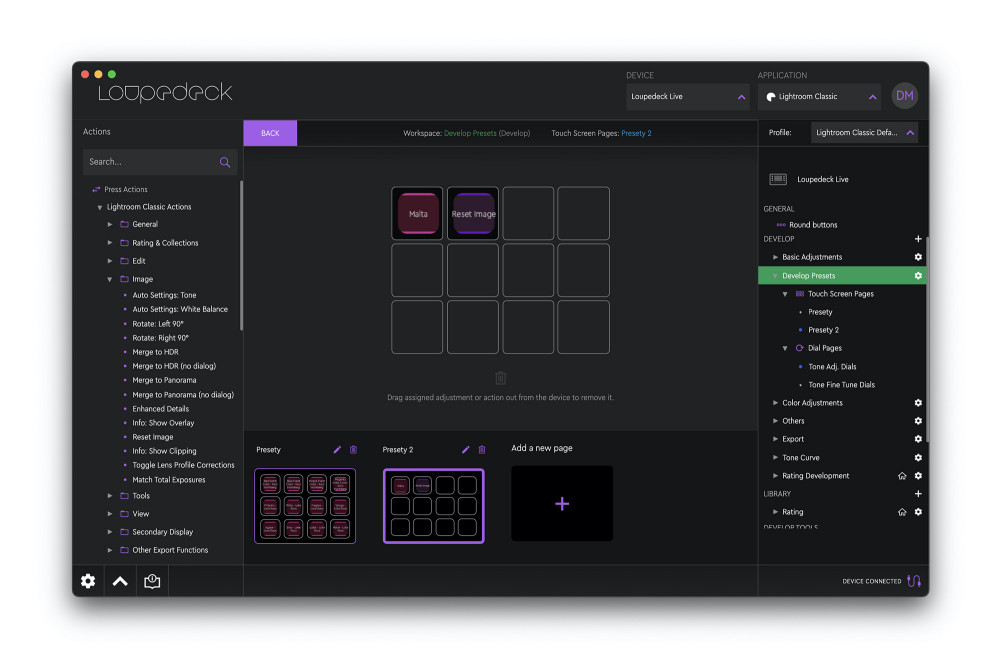
Task: Click the home icon for Rating Development
Action: click(902, 476)
